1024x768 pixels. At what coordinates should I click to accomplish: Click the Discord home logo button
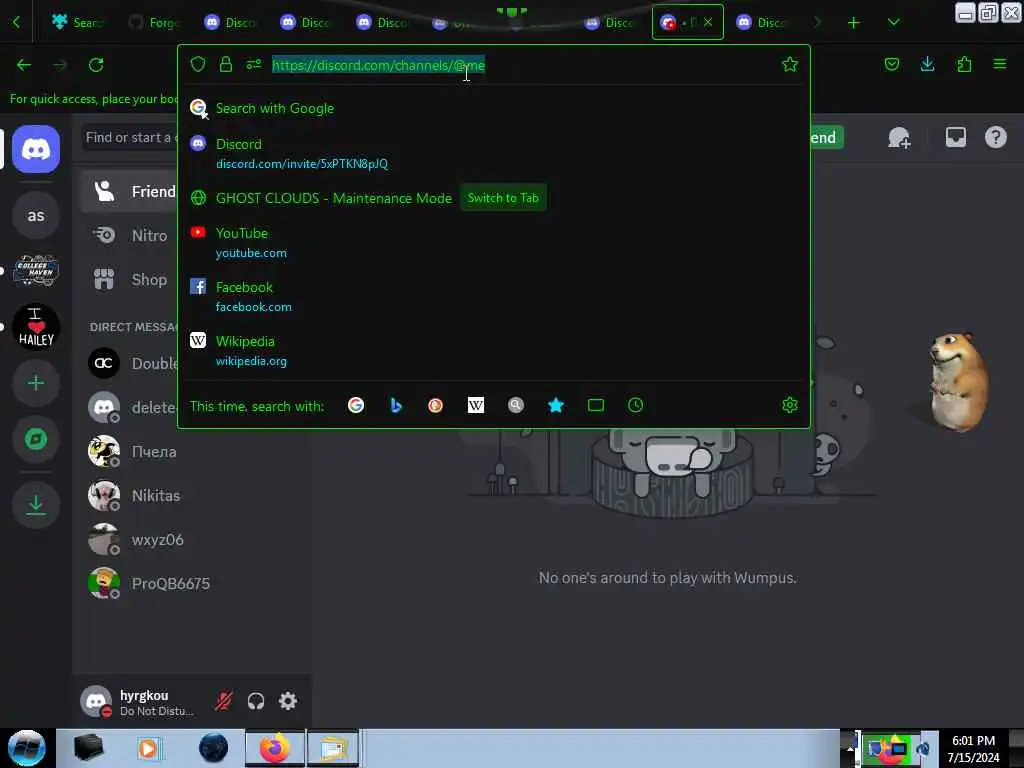[36, 150]
